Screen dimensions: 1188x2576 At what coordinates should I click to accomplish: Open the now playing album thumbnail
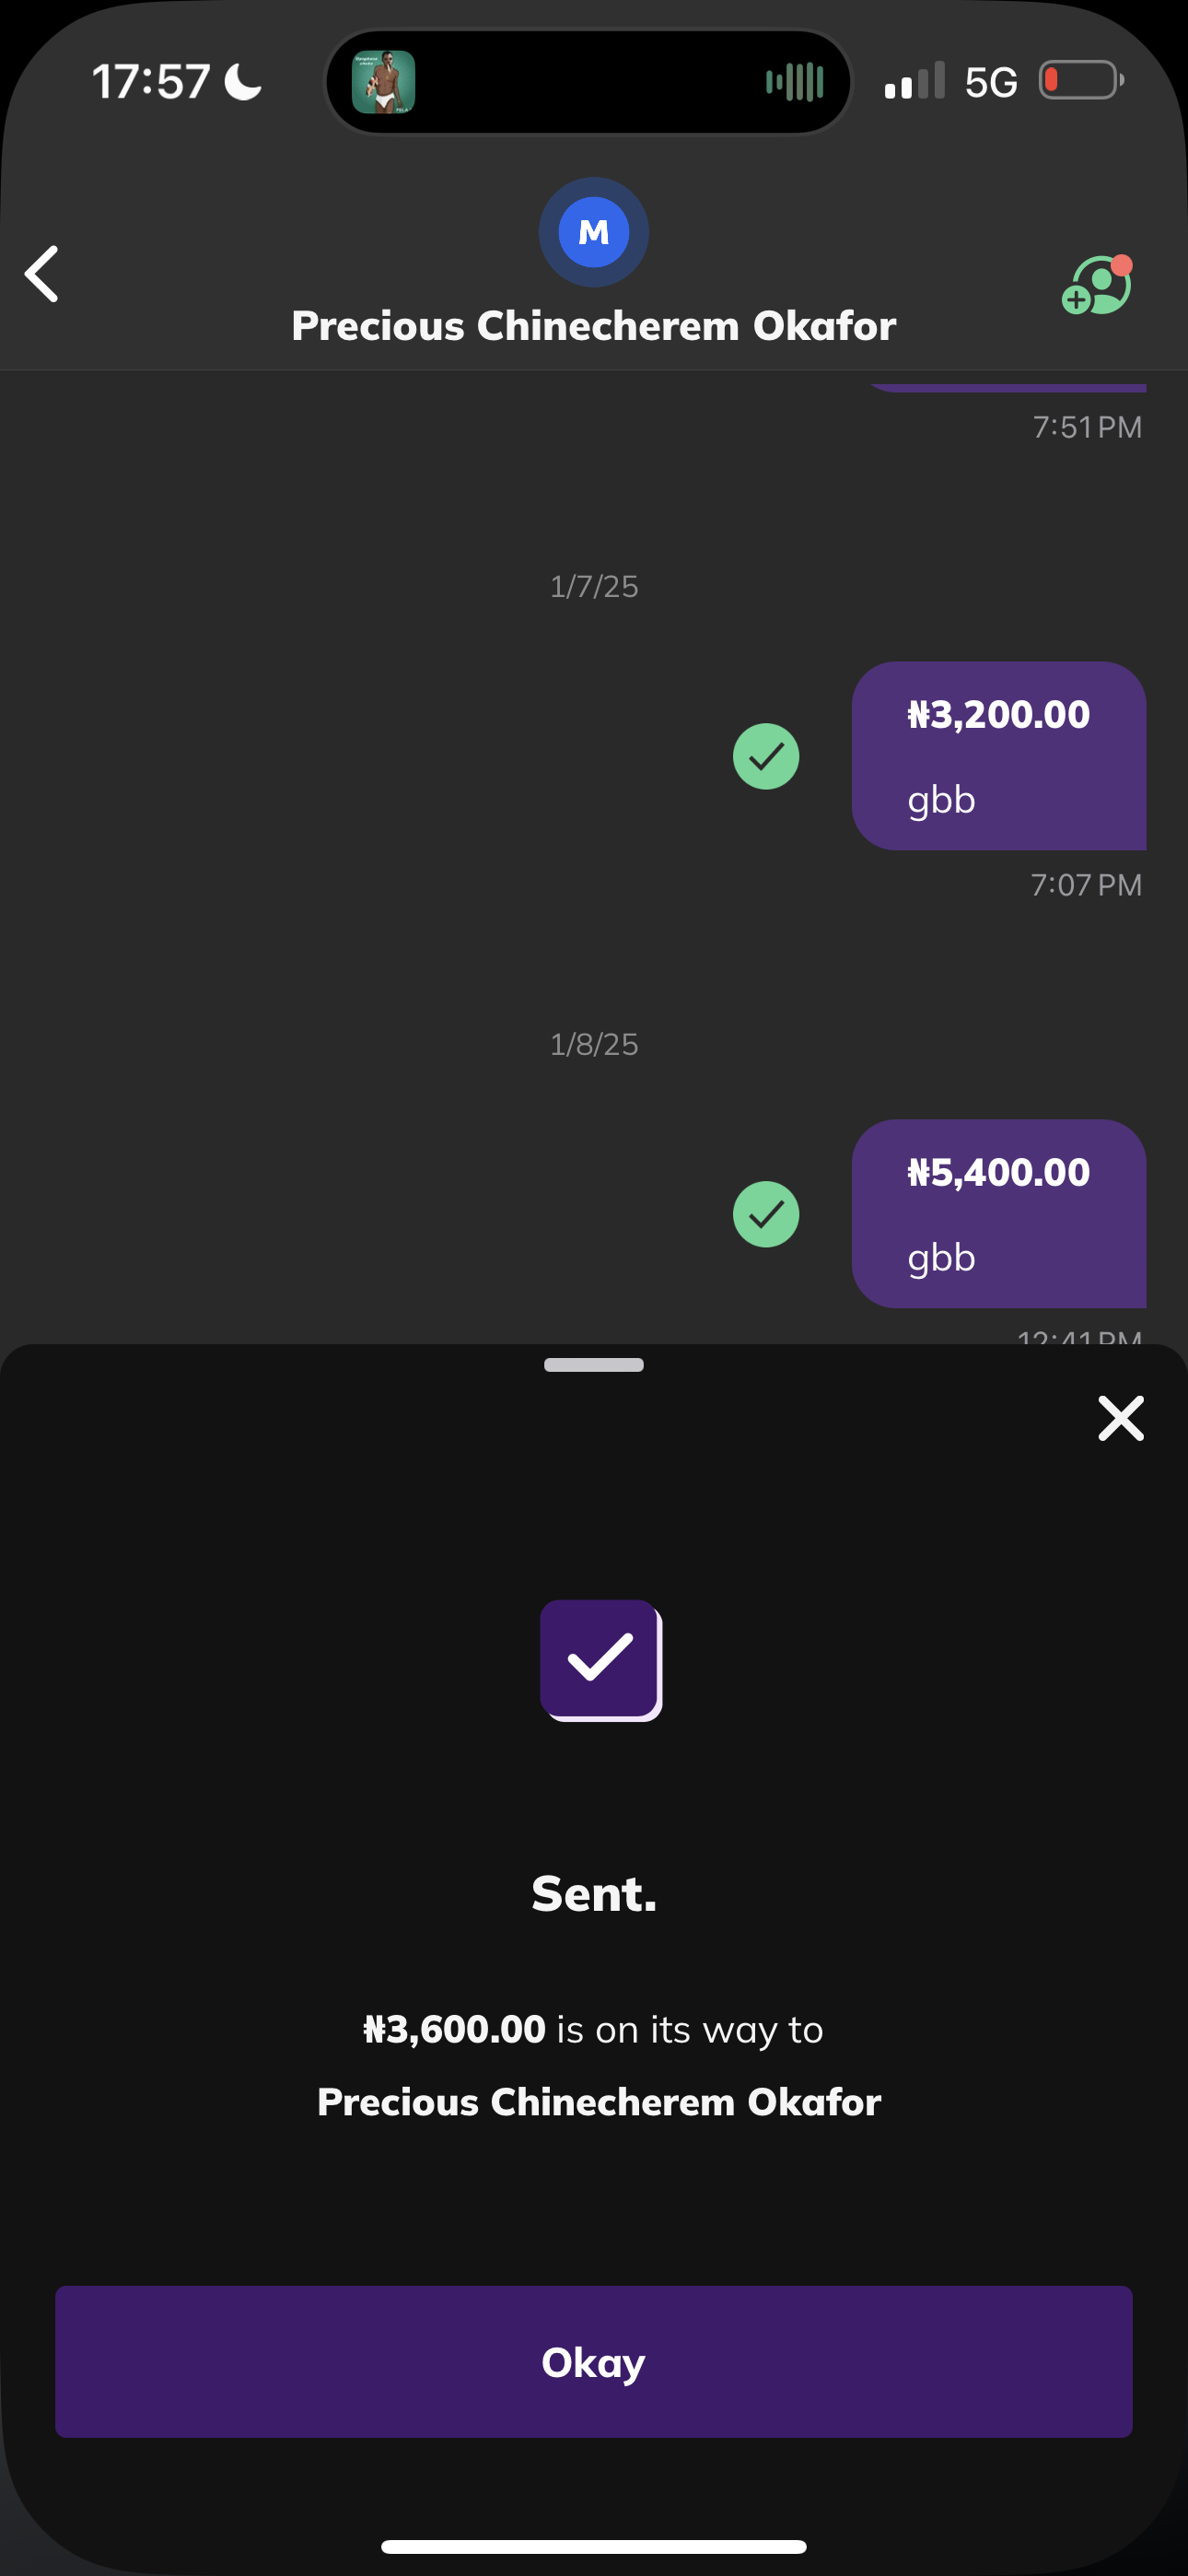pyautogui.click(x=384, y=82)
